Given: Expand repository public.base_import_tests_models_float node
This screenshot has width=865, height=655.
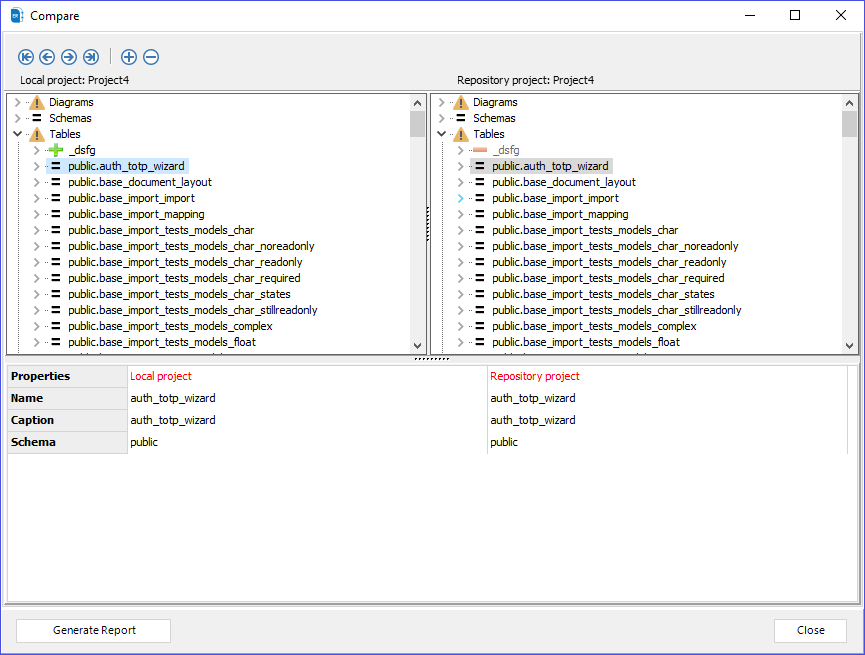Looking at the screenshot, I should [x=461, y=342].
